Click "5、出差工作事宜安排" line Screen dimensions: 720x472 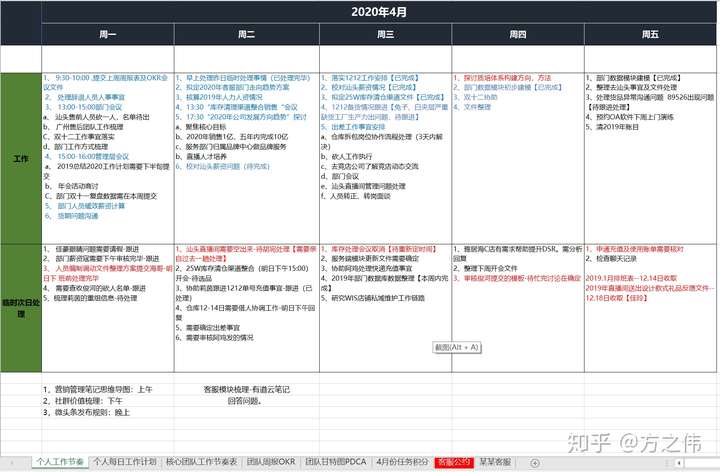353,127
